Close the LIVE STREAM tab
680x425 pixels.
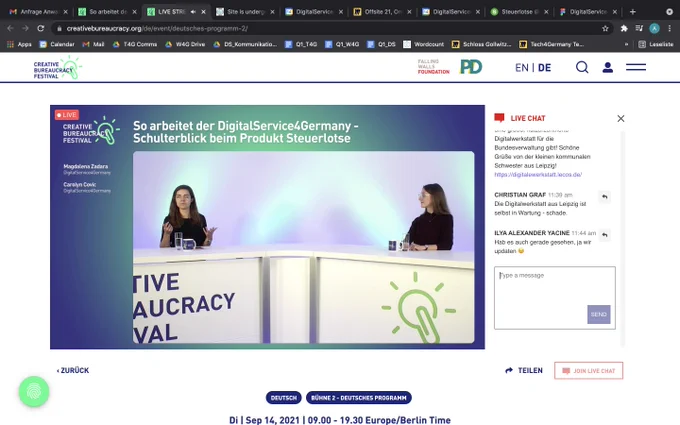click(x=203, y=12)
